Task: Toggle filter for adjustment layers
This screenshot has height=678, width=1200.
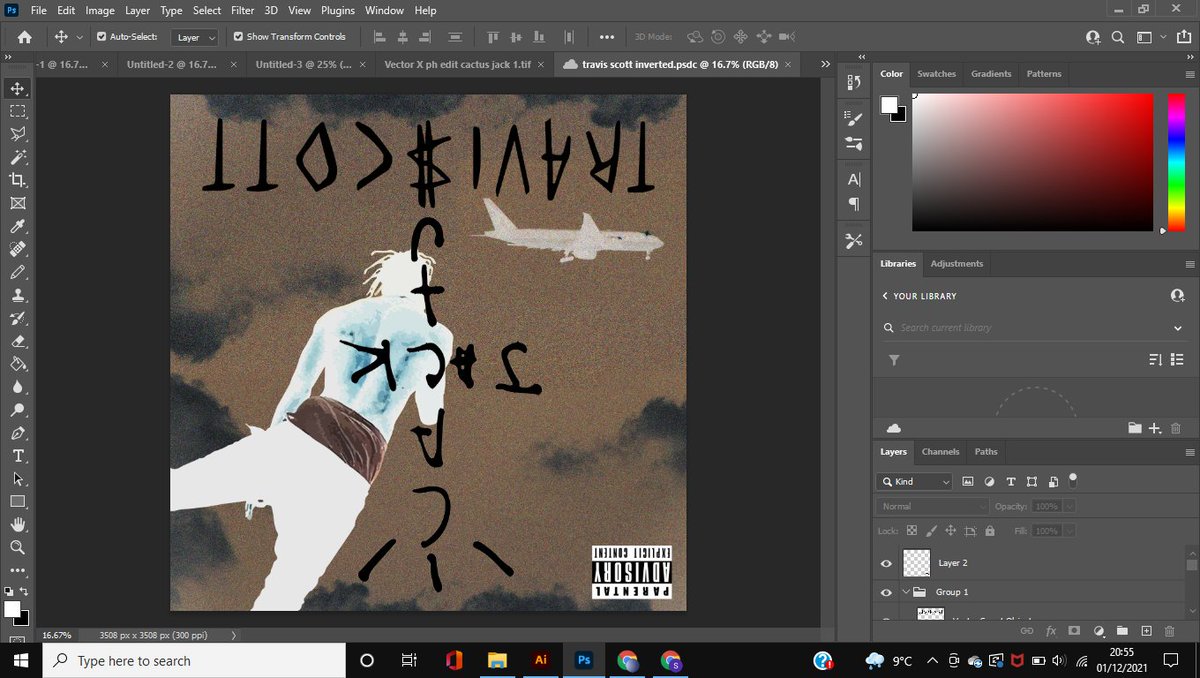Action: [x=989, y=481]
